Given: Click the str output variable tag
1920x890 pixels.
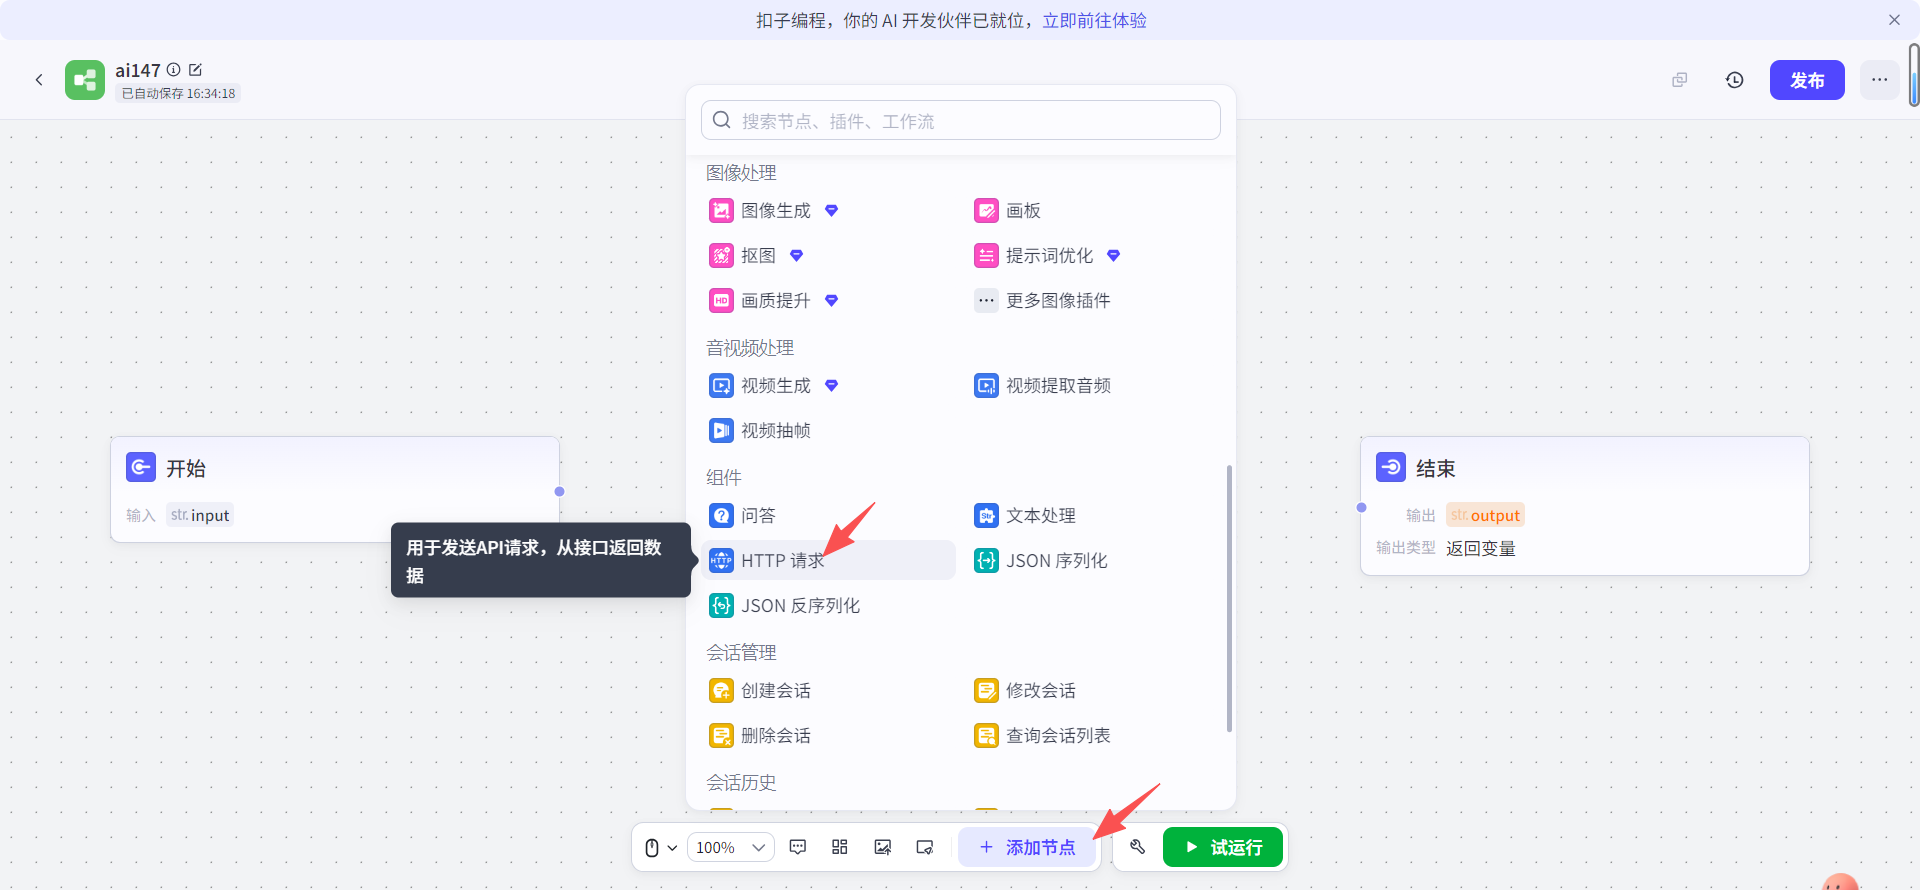Looking at the screenshot, I should coord(1485,516).
